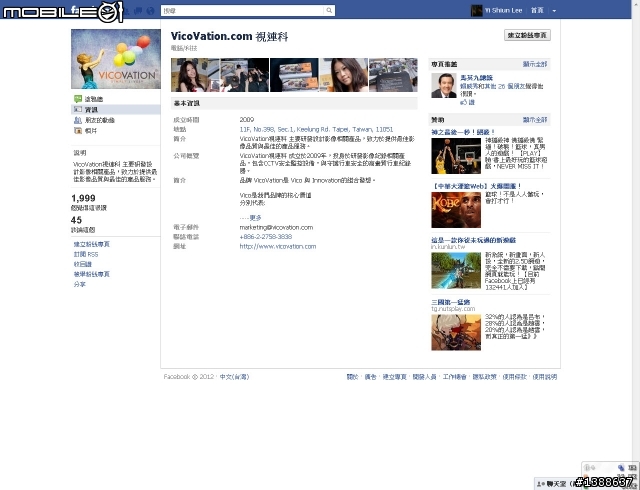Open the messages icon in Facebook top bar
The height and width of the screenshot is (490, 640).
[x=139, y=11]
